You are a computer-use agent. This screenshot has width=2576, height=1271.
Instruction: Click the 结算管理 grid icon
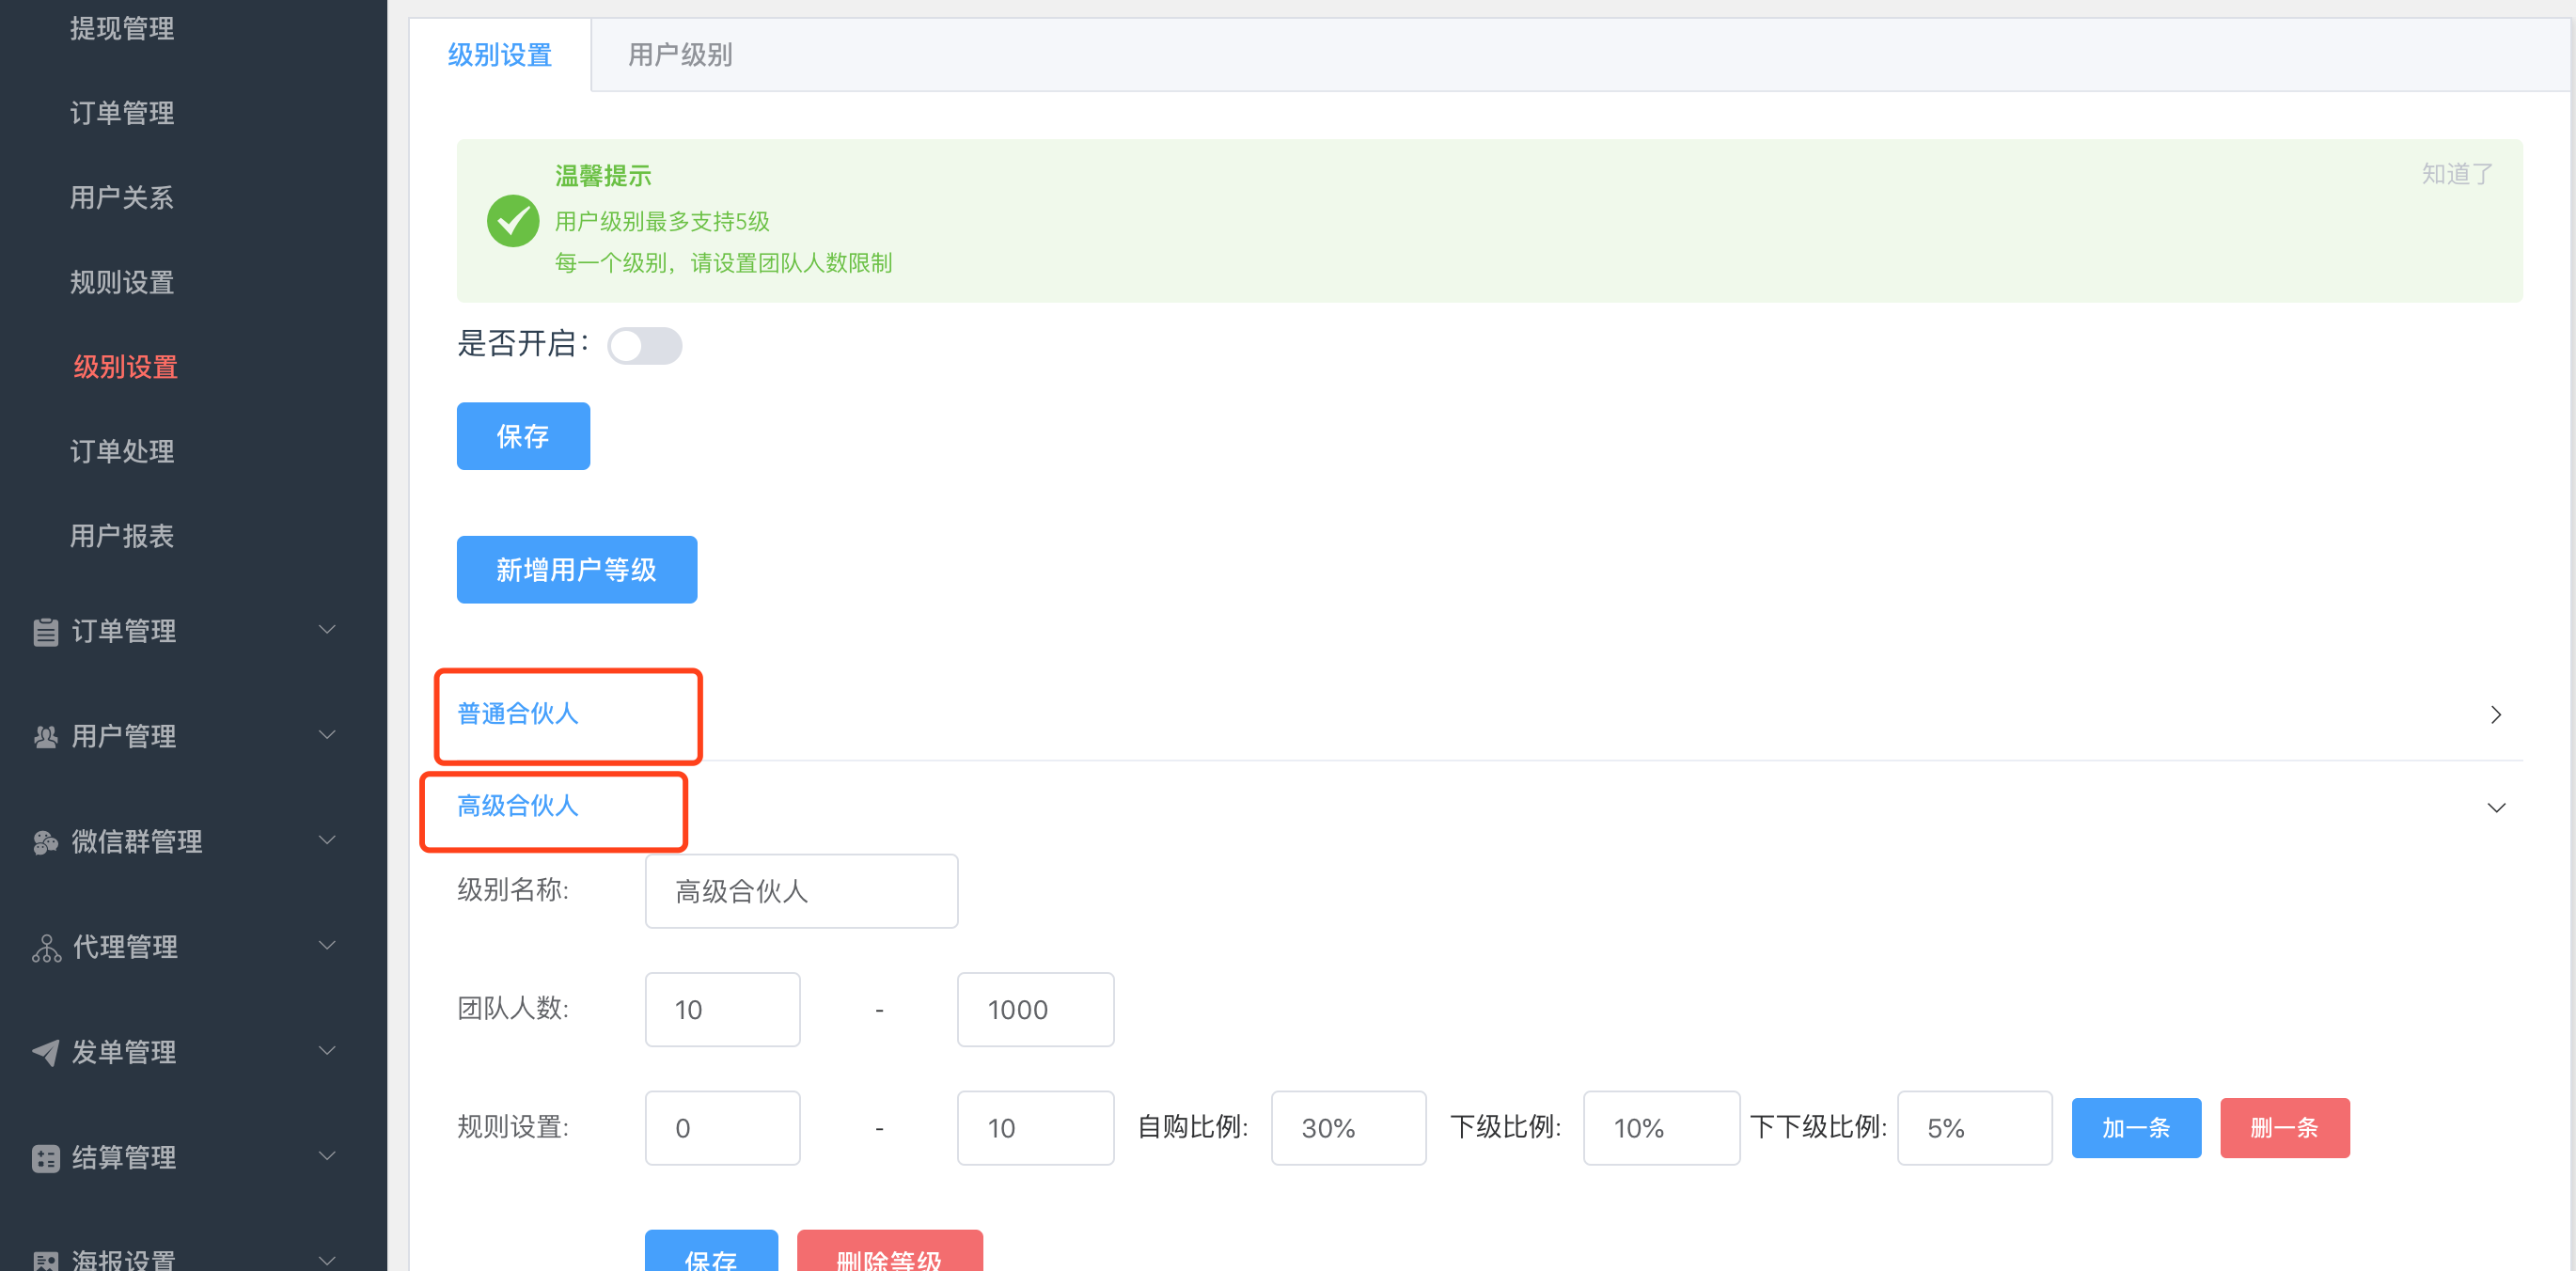(x=45, y=1158)
